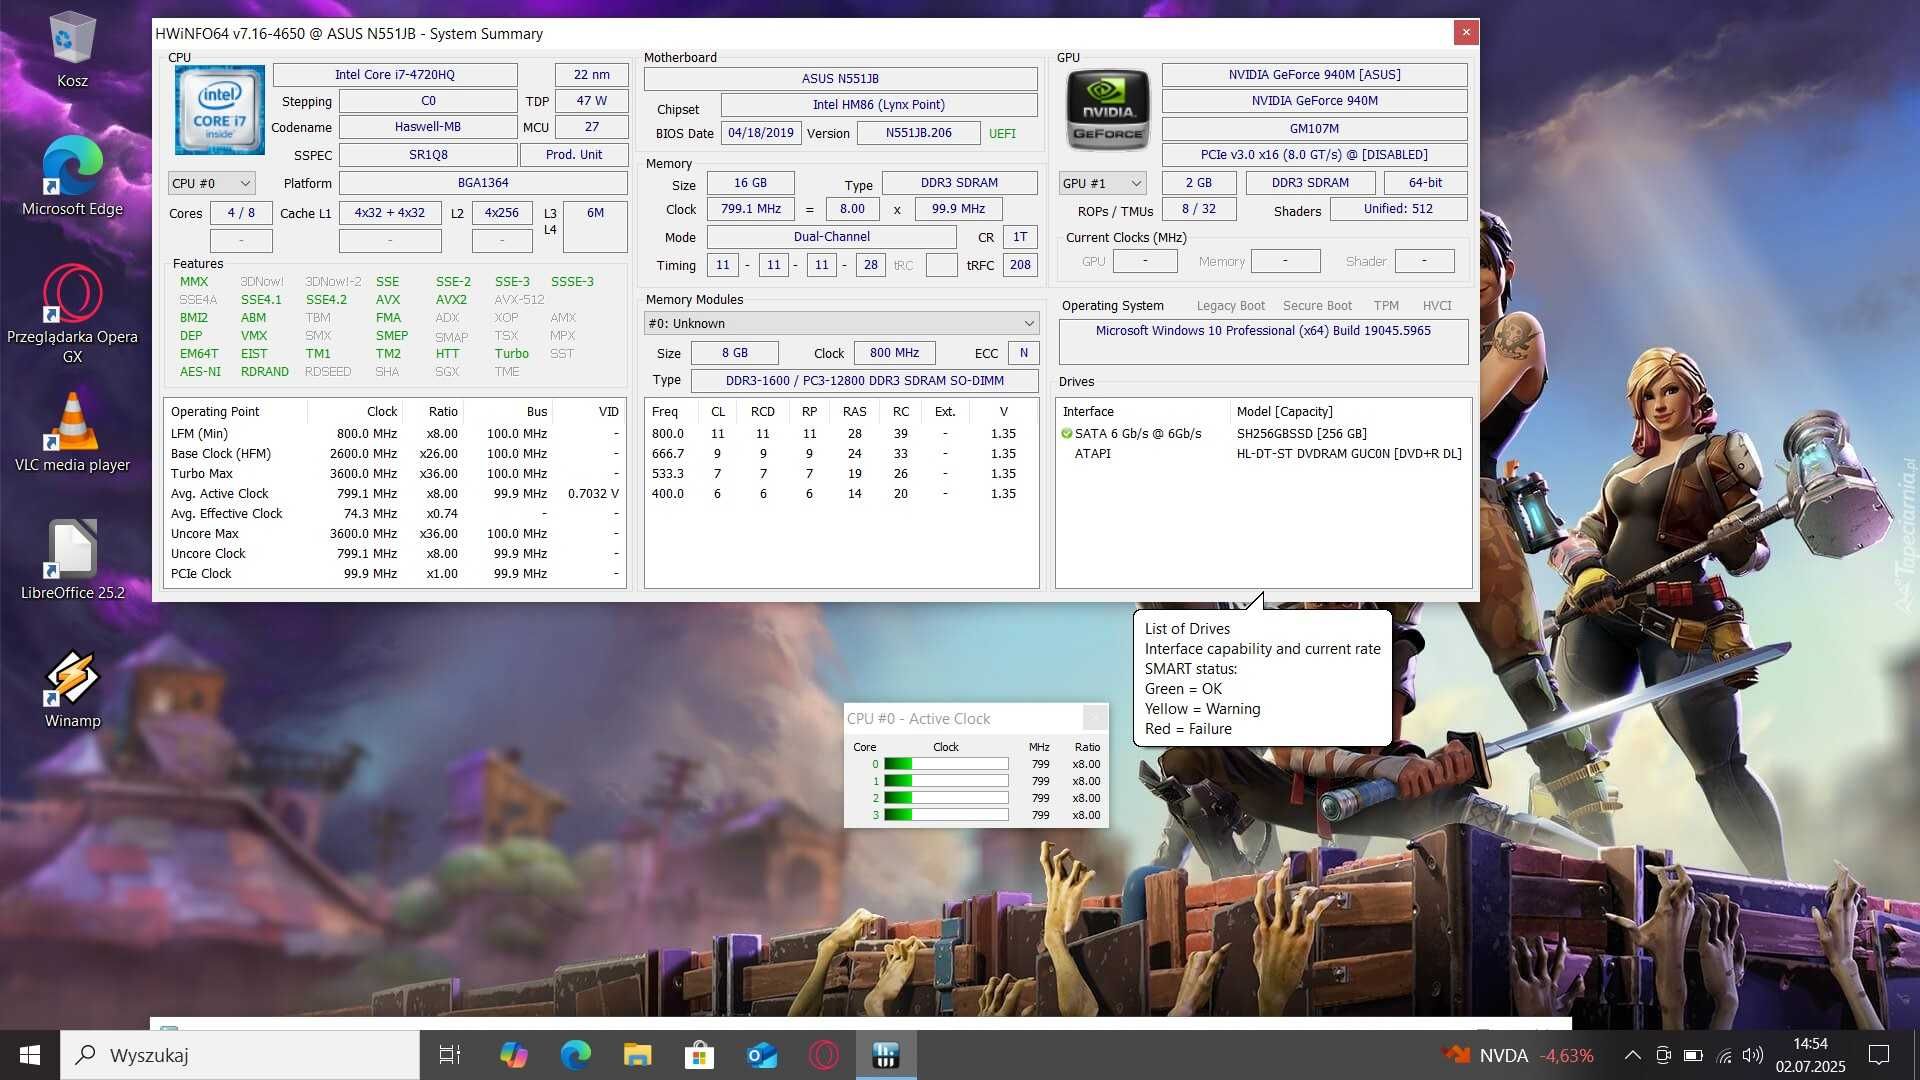Image resolution: width=1920 pixels, height=1080 pixels.
Task: Click the NVIDIA GeForce logo
Action: (1107, 110)
